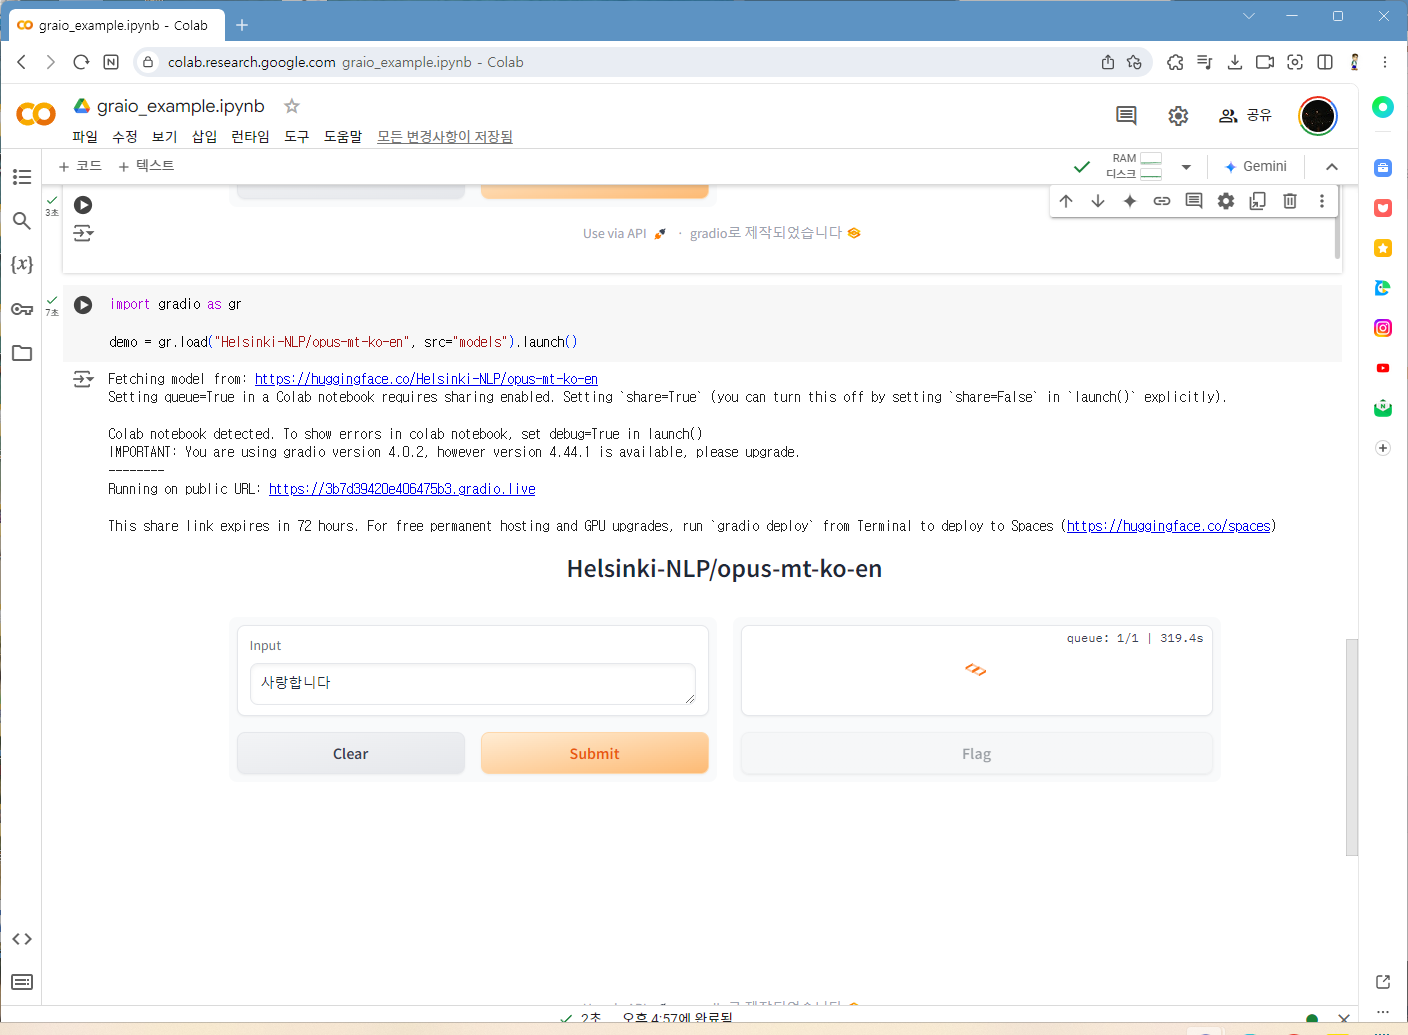Click the Clear button in the Gradio demo
Image resolution: width=1408 pixels, height=1035 pixels.
point(351,753)
